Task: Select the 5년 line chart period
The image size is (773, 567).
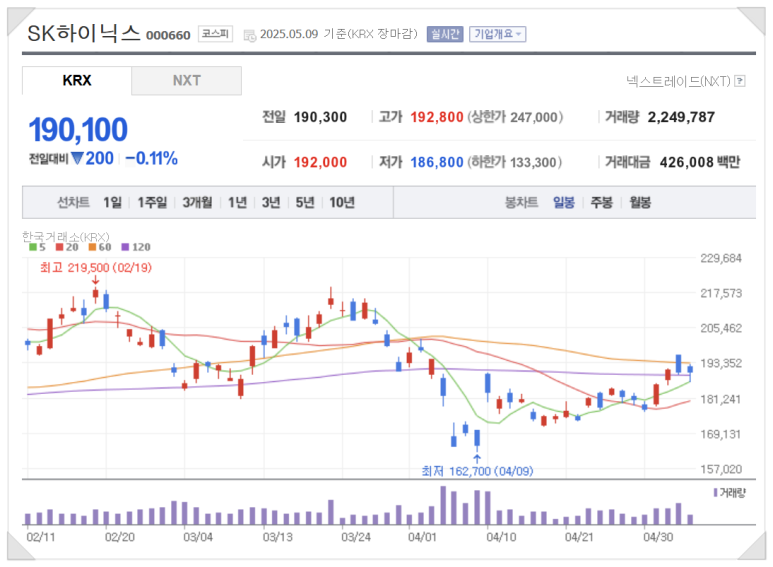Action: [x=305, y=202]
